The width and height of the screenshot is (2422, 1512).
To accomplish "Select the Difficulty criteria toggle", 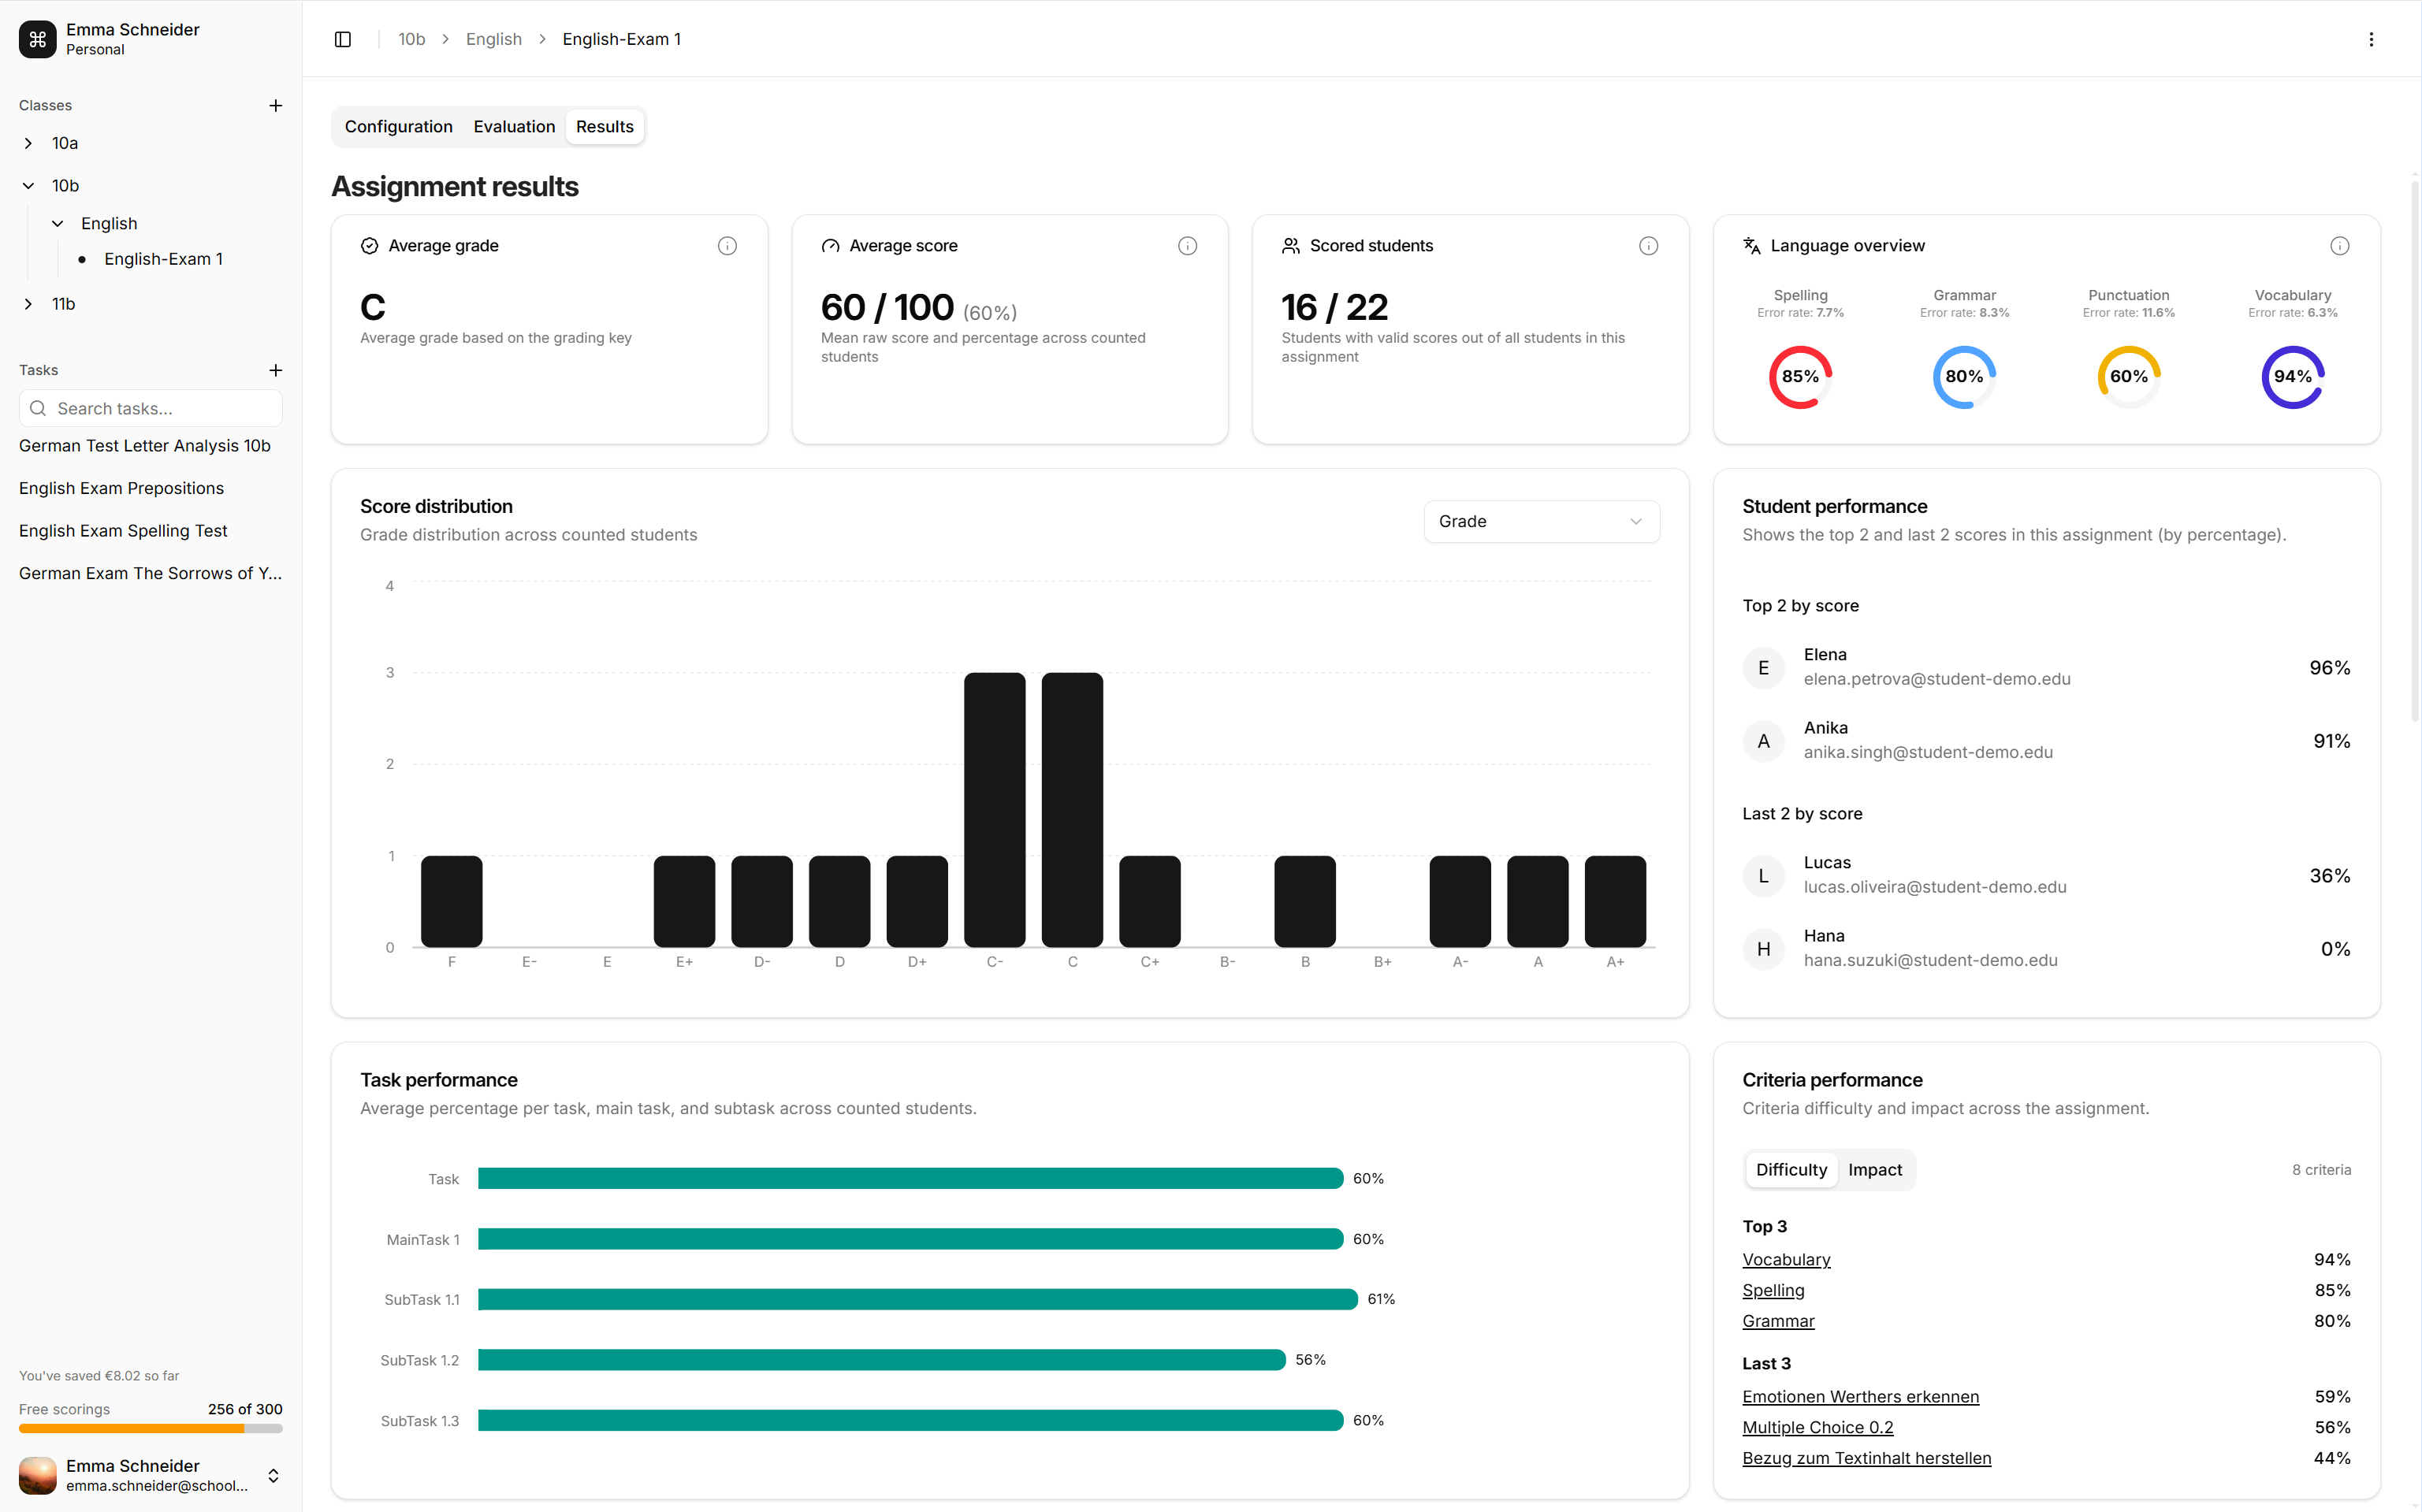I will coord(1791,1169).
